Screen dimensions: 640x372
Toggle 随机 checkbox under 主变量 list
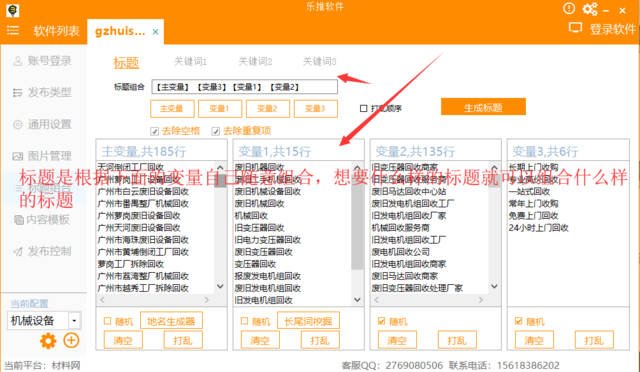[x=107, y=321]
